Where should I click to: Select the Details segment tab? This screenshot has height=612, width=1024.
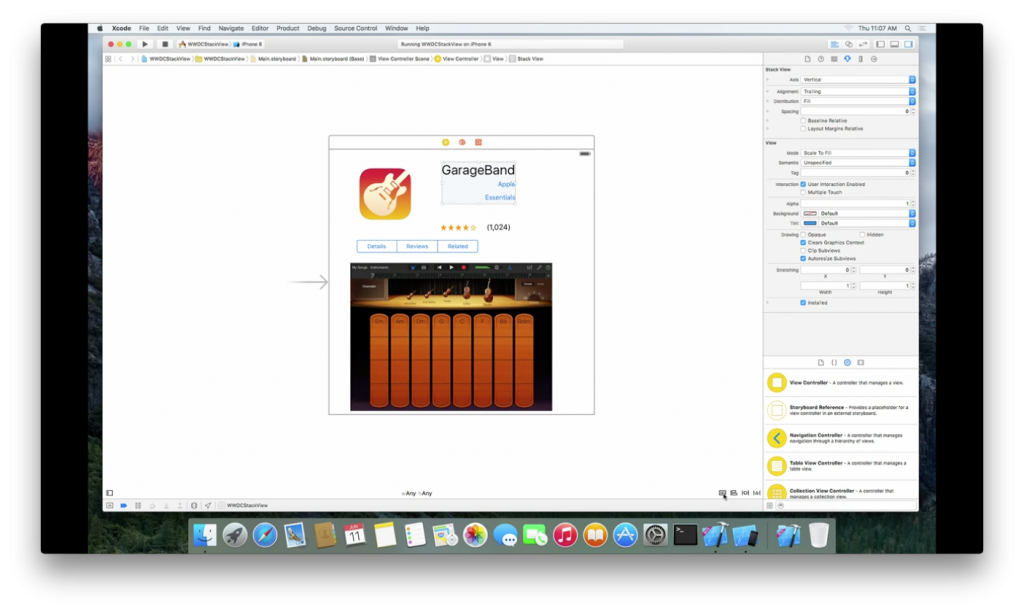click(377, 246)
